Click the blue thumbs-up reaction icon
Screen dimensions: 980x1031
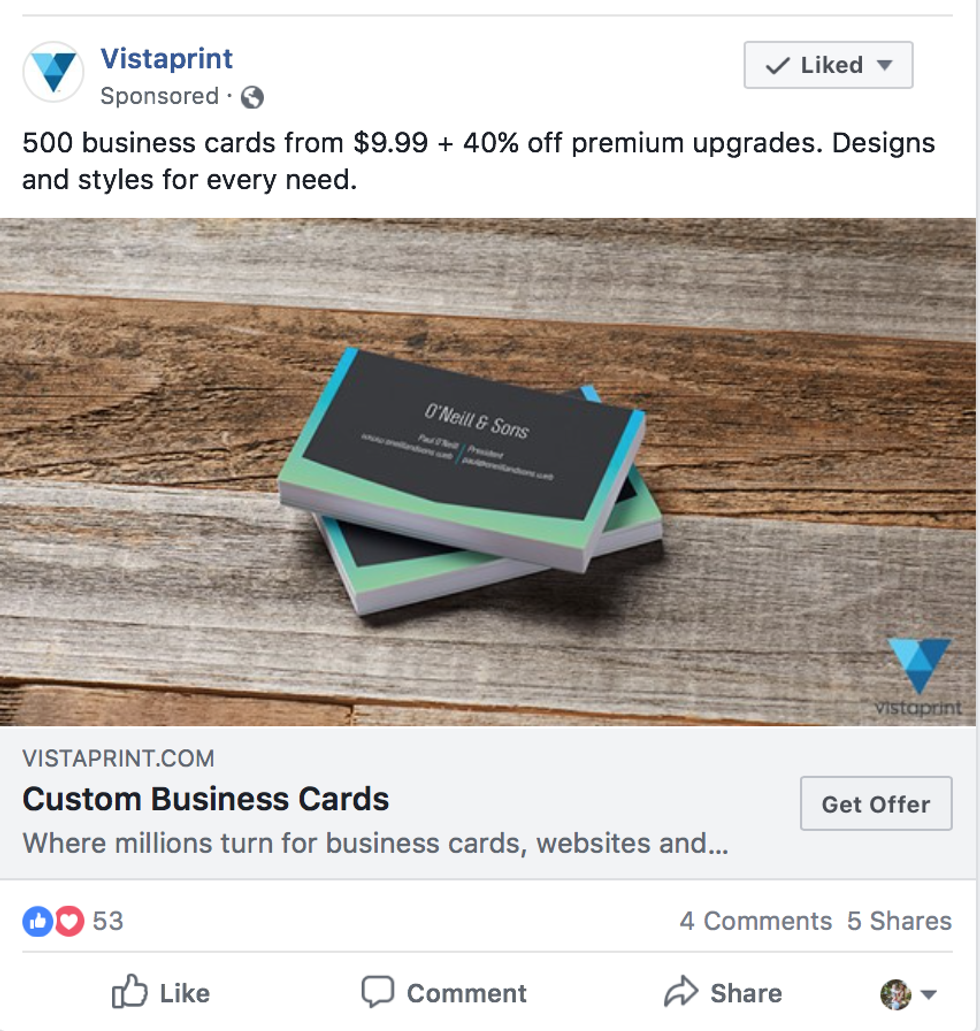click(38, 921)
